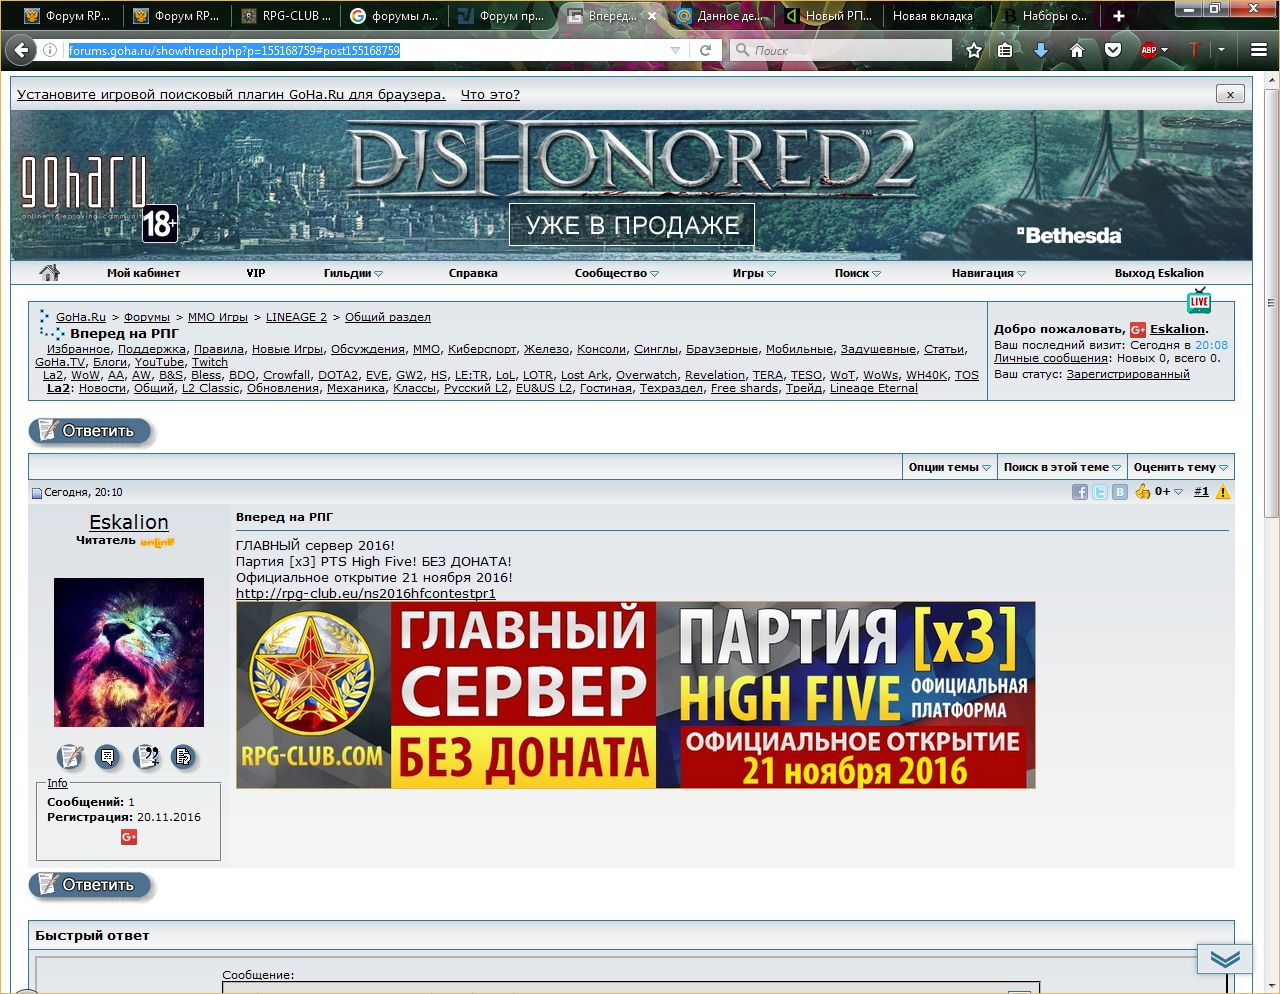The height and width of the screenshot is (994, 1280).
Task: Go to browser home page icon
Action: click(1077, 50)
